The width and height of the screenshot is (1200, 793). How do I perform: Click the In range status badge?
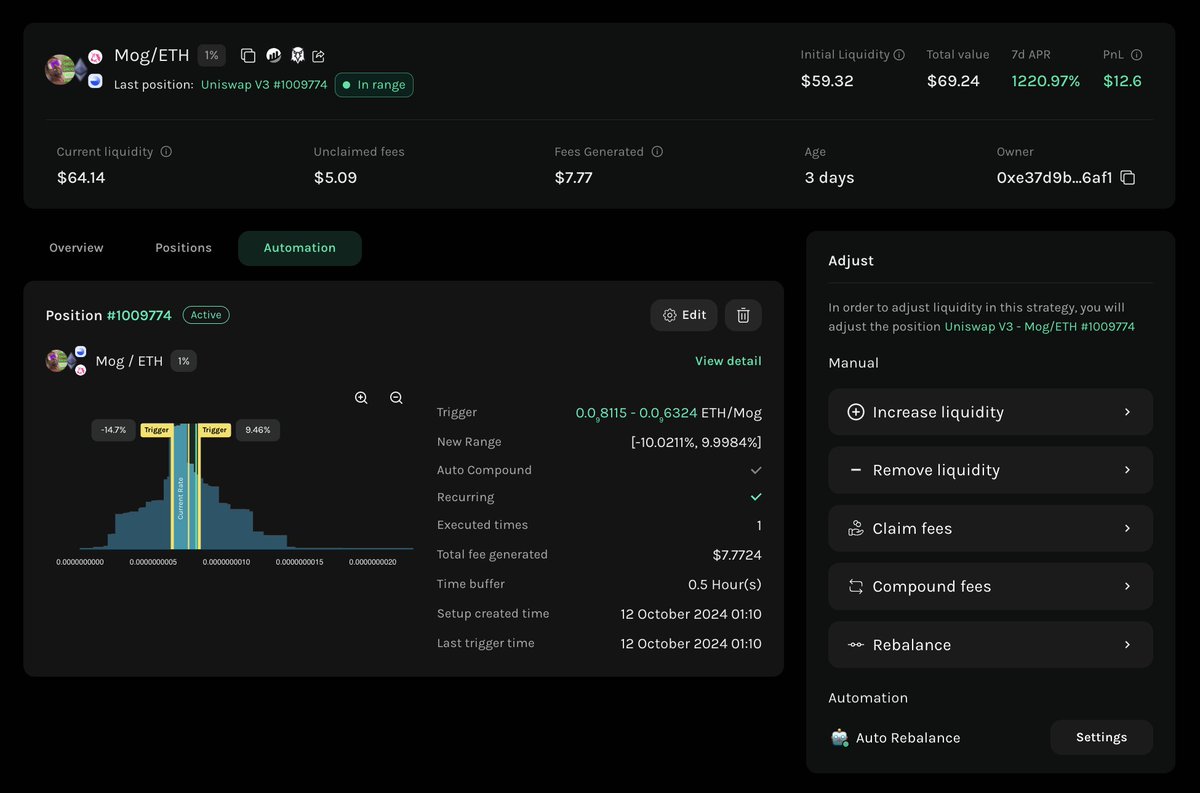tap(374, 85)
